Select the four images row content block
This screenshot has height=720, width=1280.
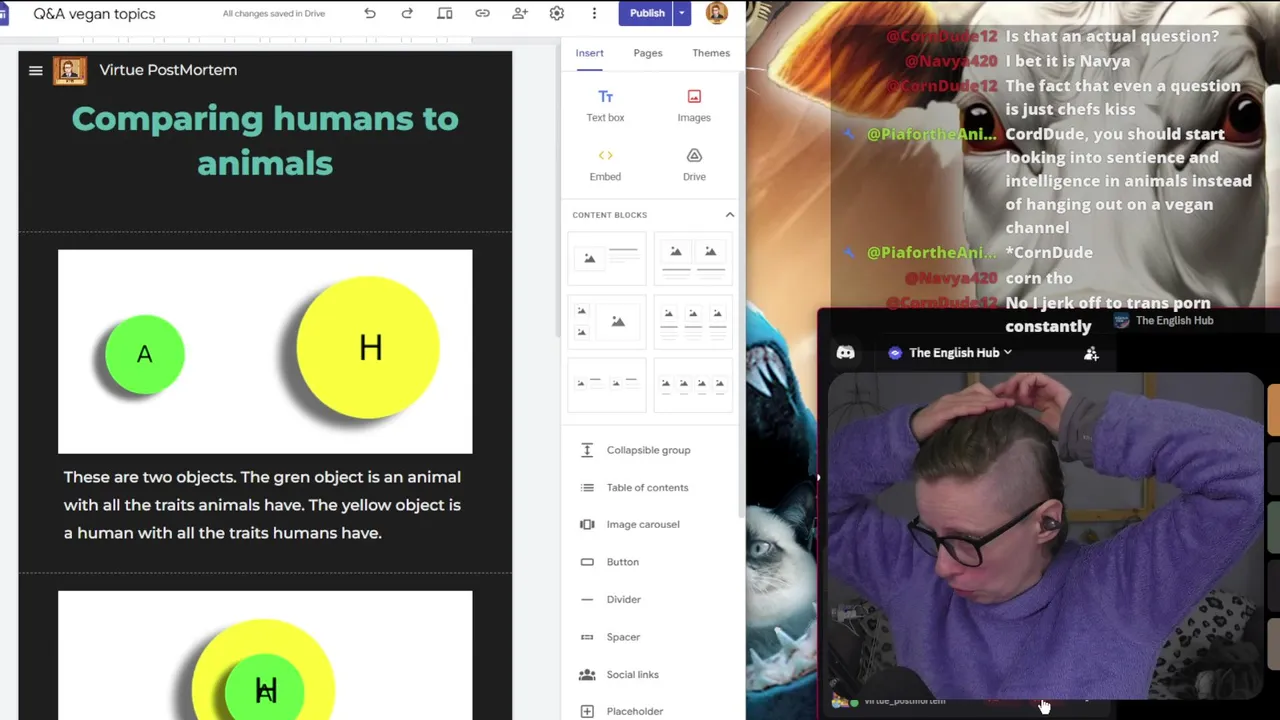pyautogui.click(x=693, y=385)
